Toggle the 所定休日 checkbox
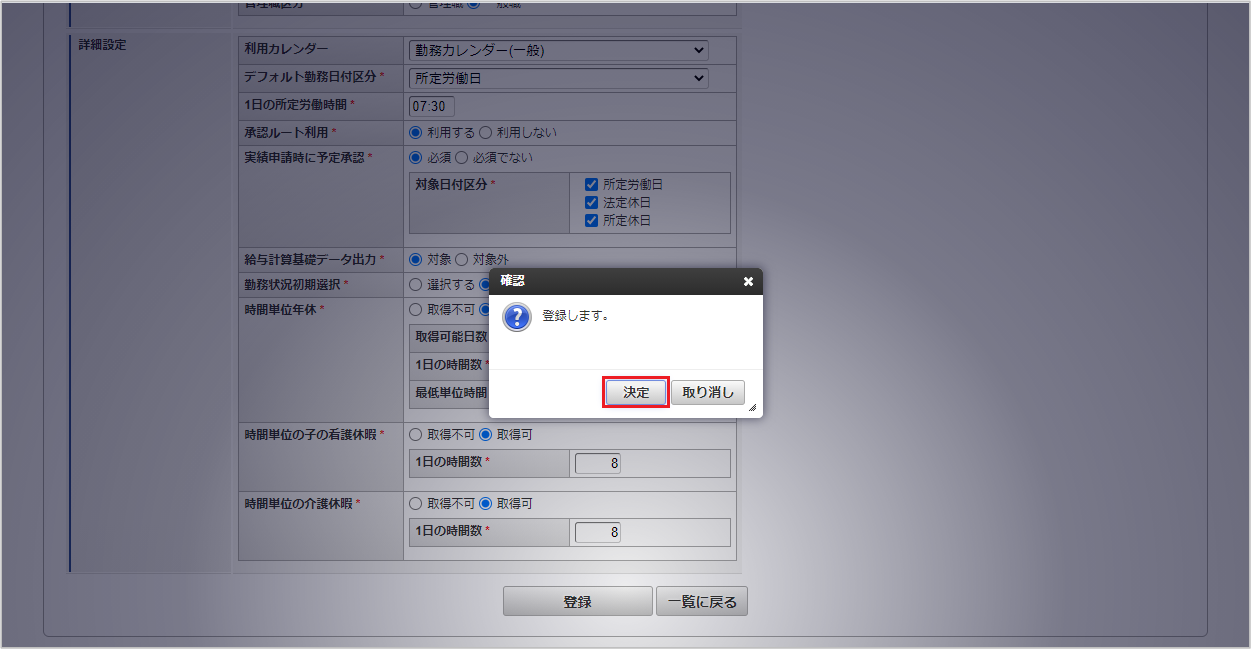The width and height of the screenshot is (1251, 649). coord(592,221)
